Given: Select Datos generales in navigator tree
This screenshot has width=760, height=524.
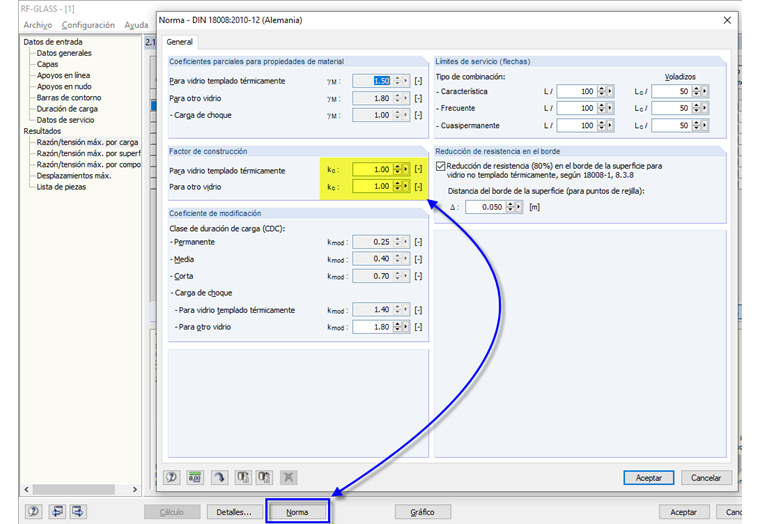Looking at the screenshot, I should coord(64,53).
